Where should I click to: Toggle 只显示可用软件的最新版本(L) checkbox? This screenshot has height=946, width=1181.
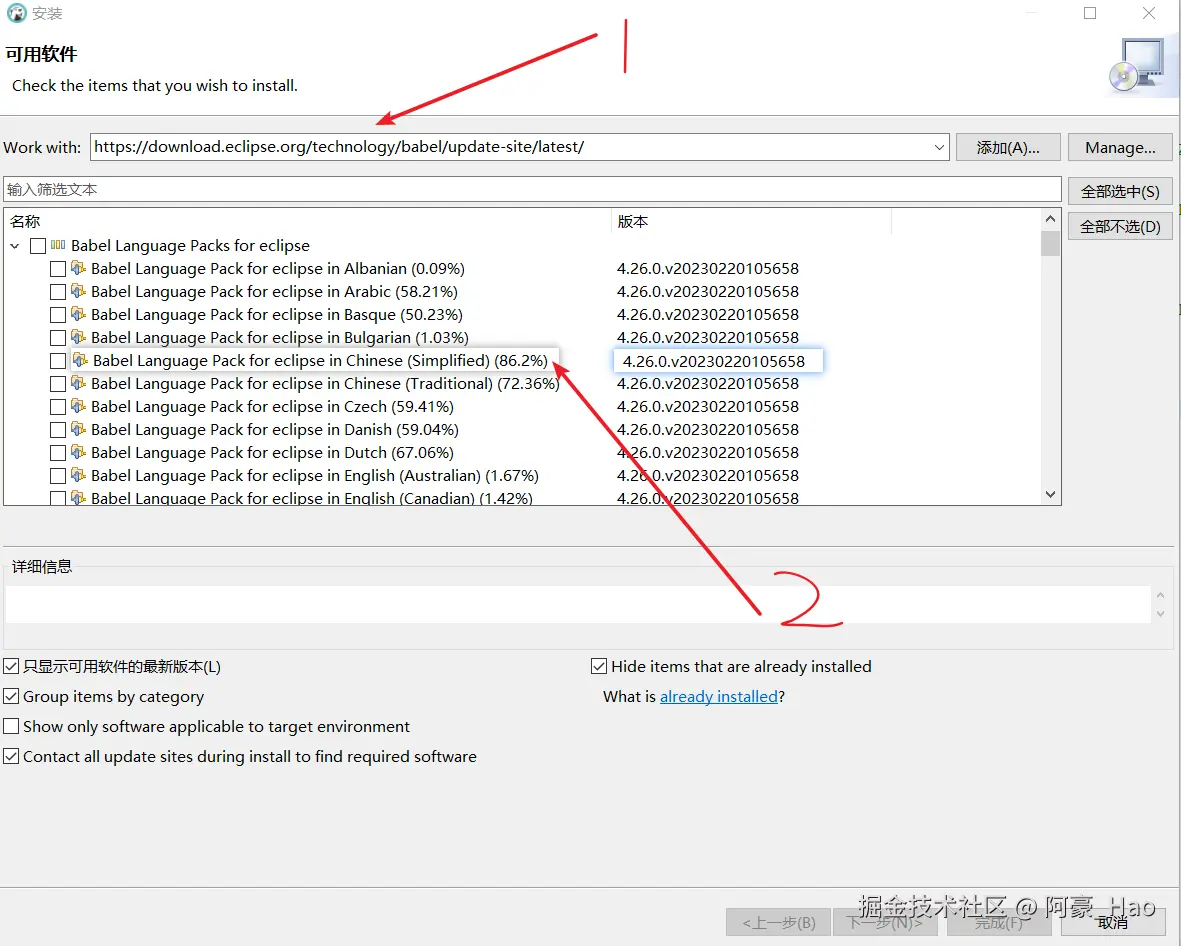click(x=11, y=667)
